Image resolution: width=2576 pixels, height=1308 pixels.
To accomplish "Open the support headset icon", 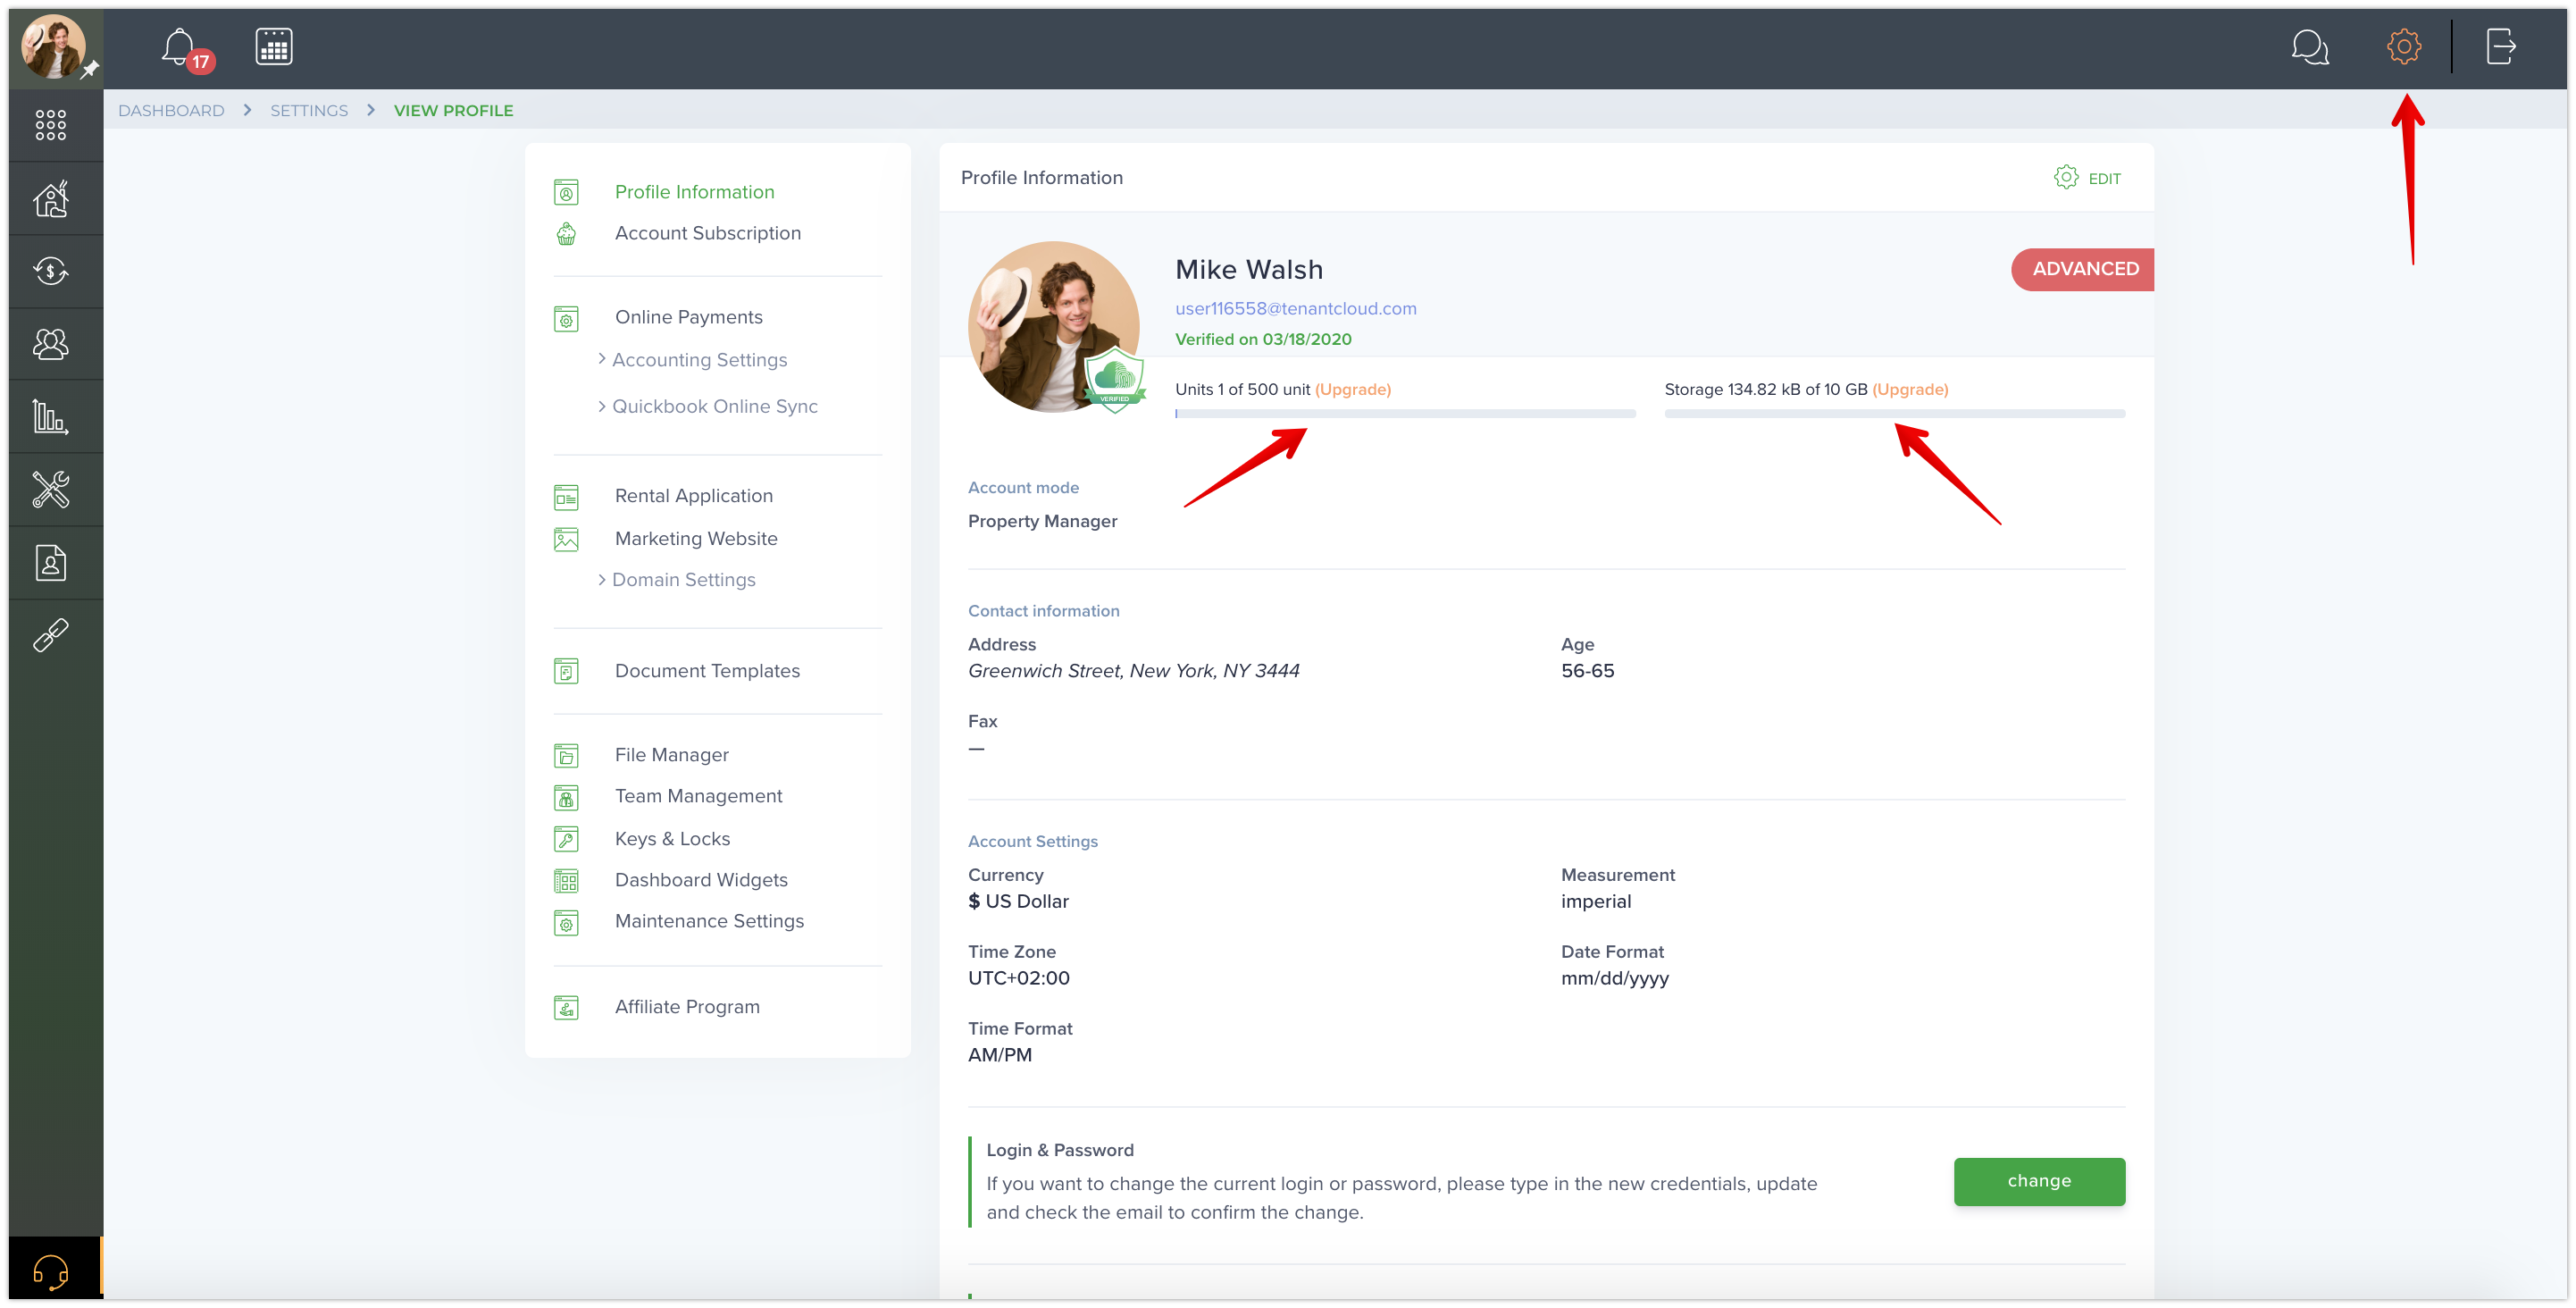I will [x=51, y=1272].
